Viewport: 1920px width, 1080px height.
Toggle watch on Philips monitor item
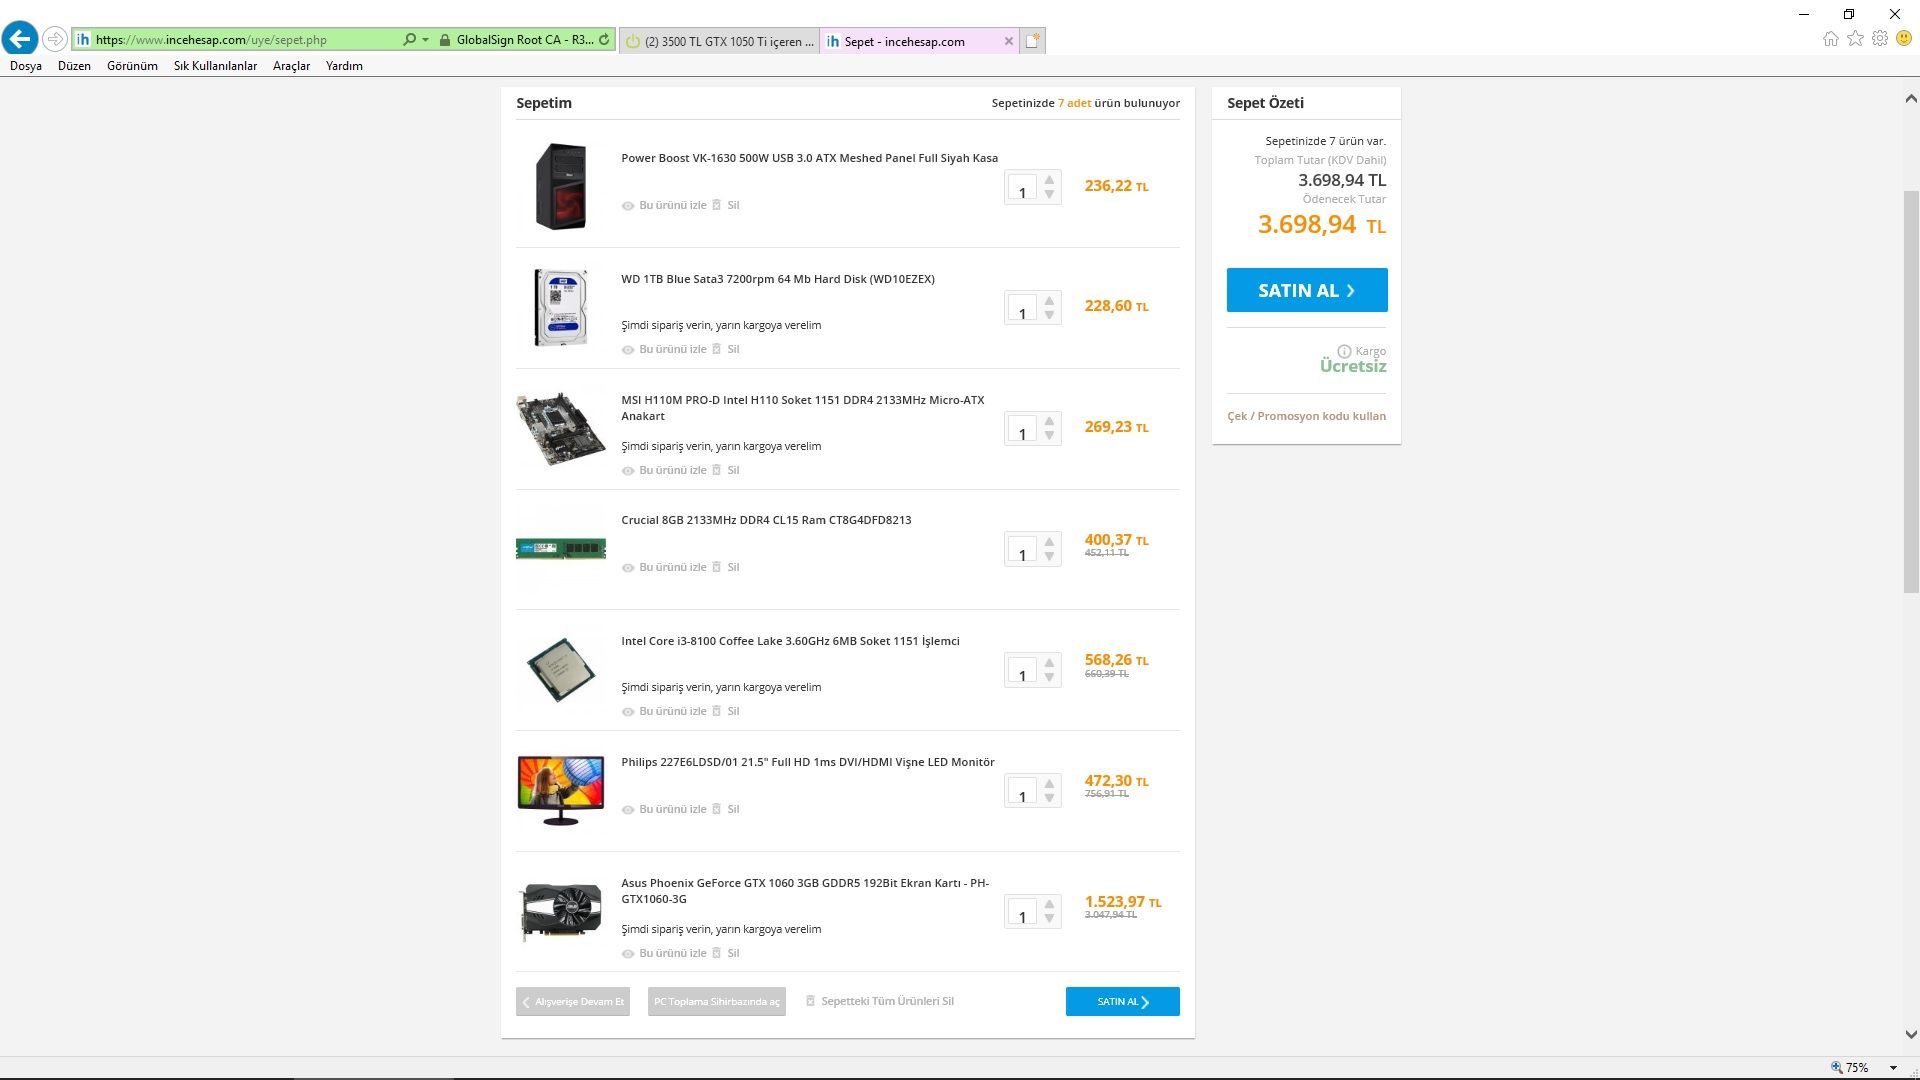coord(628,810)
